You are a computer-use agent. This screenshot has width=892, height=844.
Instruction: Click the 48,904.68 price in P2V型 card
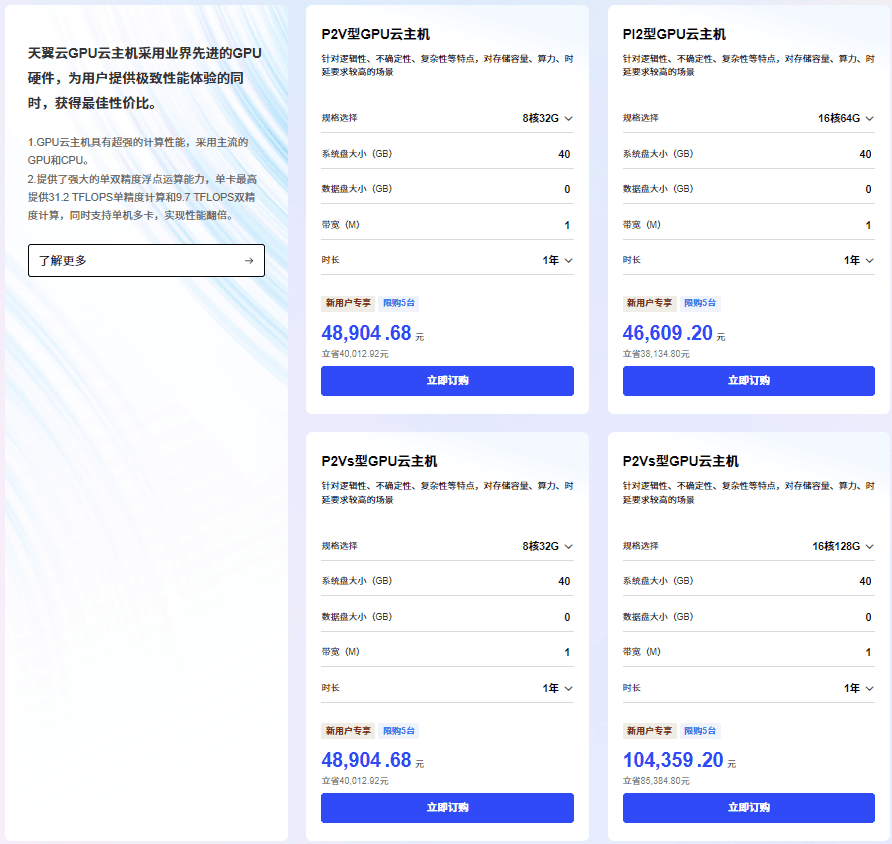coord(366,333)
